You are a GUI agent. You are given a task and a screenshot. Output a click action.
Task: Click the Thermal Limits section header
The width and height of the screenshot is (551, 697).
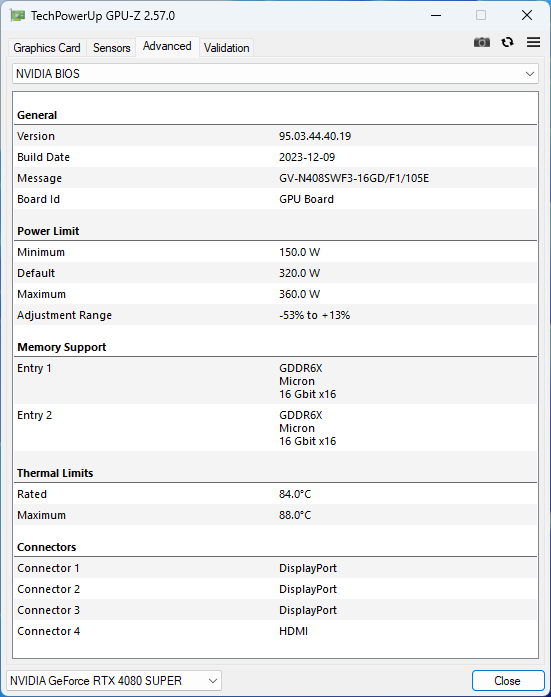coord(55,473)
